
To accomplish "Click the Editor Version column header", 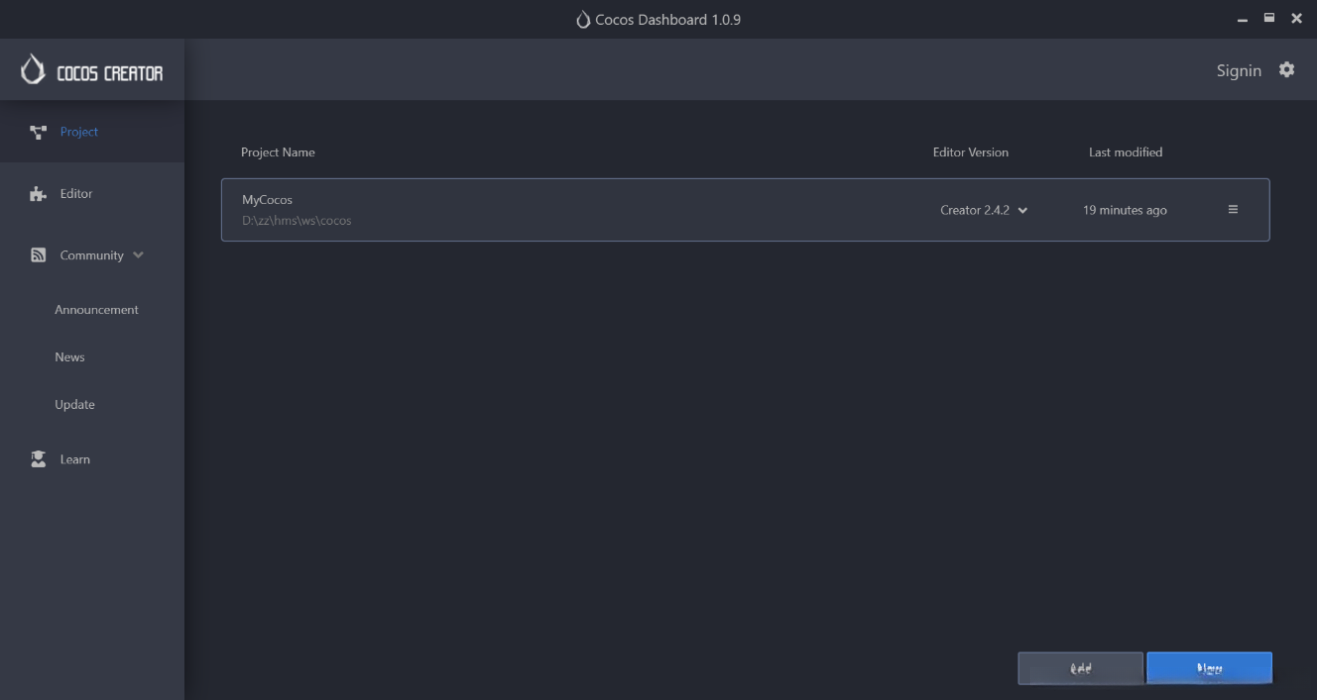I will [970, 153].
